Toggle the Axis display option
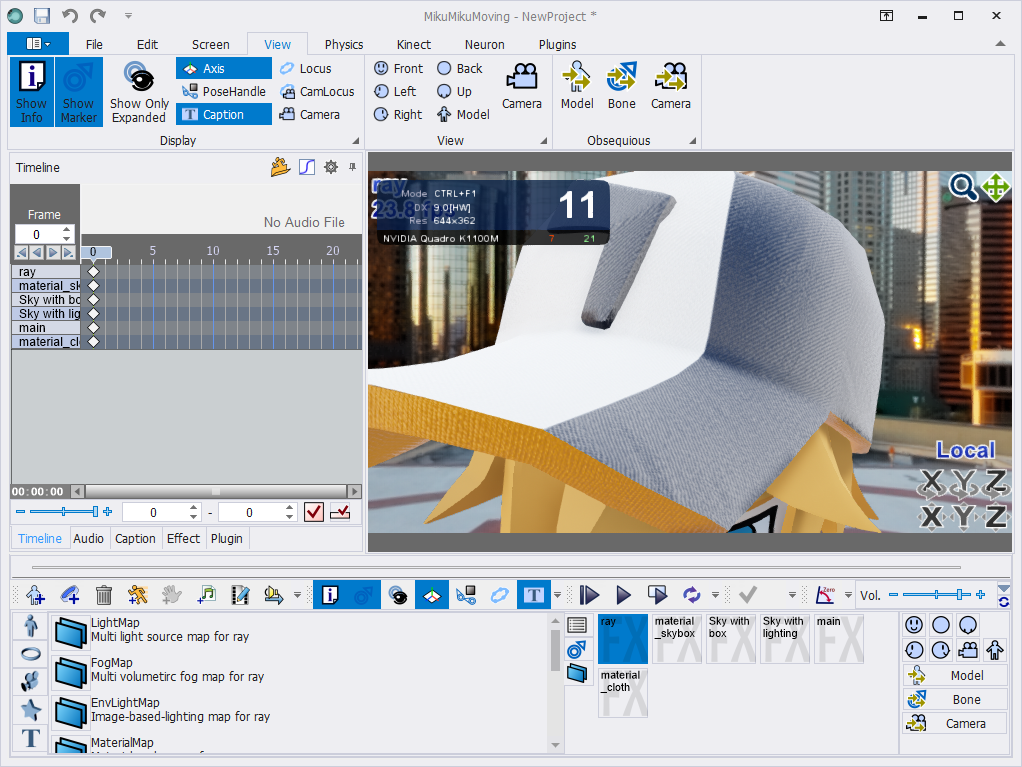This screenshot has height=767, width=1022. pos(224,68)
